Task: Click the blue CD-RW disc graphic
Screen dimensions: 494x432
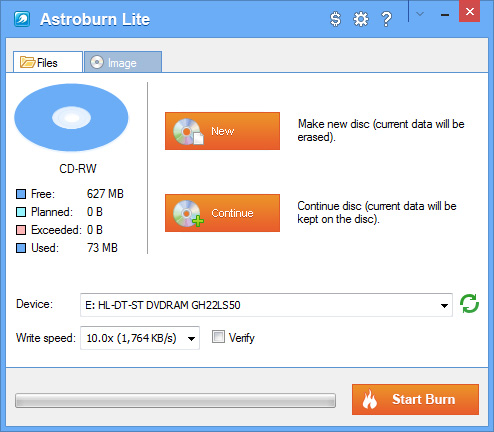Action: pyautogui.click(x=71, y=117)
